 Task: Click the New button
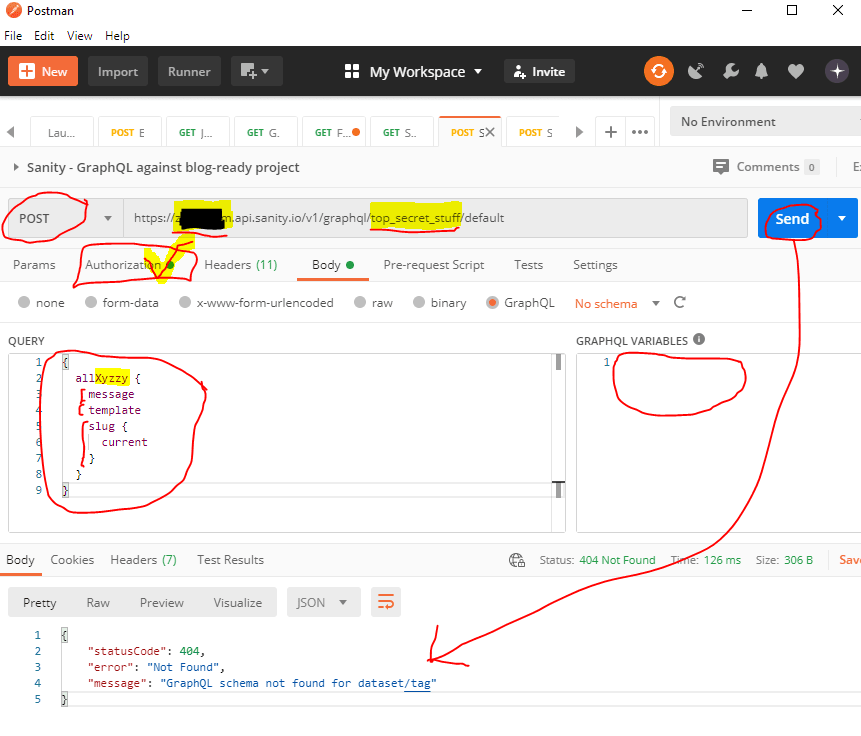tap(43, 71)
